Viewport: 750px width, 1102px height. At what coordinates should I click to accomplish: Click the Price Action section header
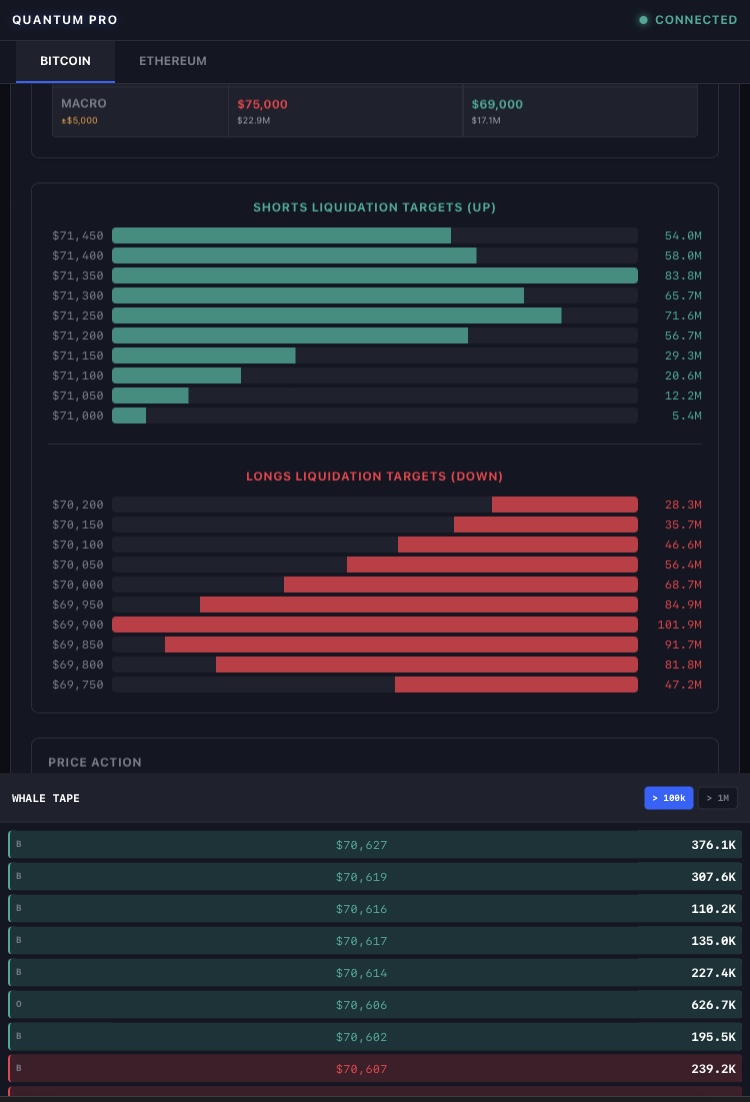click(95, 762)
